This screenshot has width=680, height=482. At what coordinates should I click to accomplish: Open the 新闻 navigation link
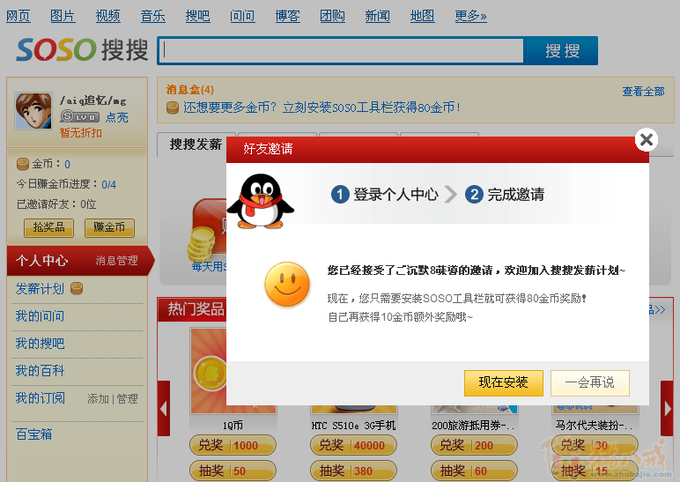pos(377,16)
